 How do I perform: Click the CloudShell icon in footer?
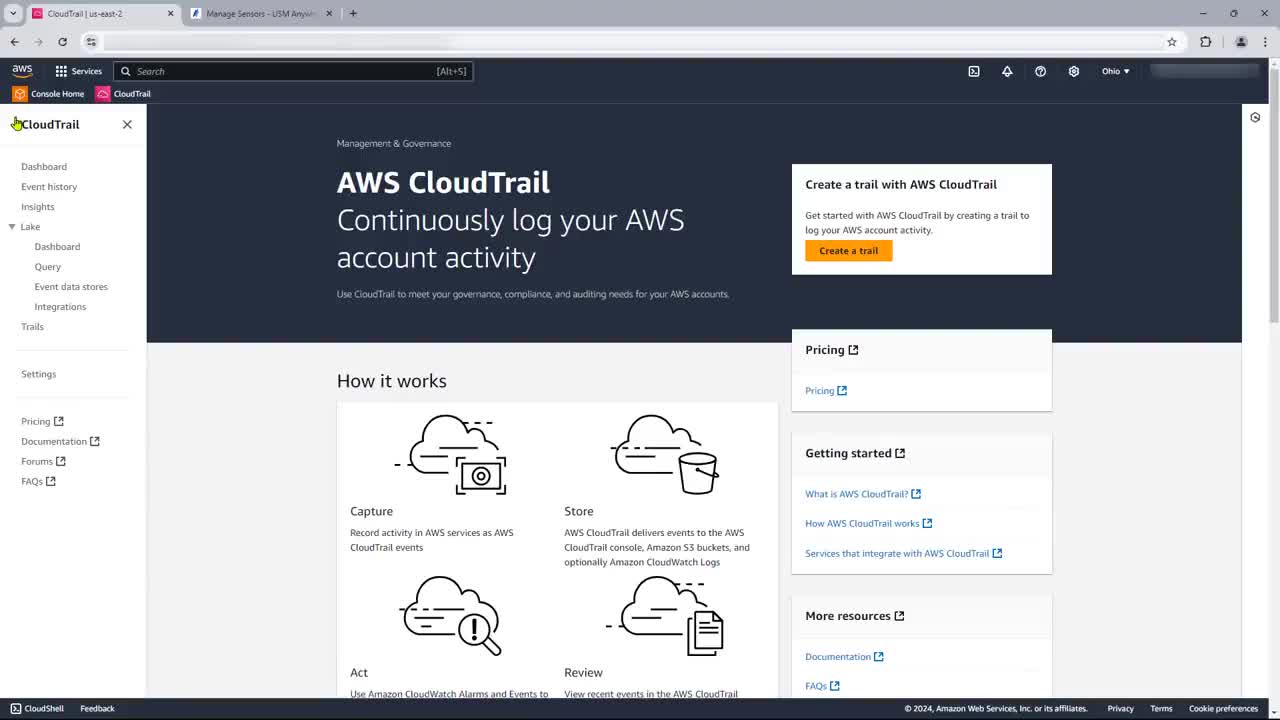coord(15,708)
